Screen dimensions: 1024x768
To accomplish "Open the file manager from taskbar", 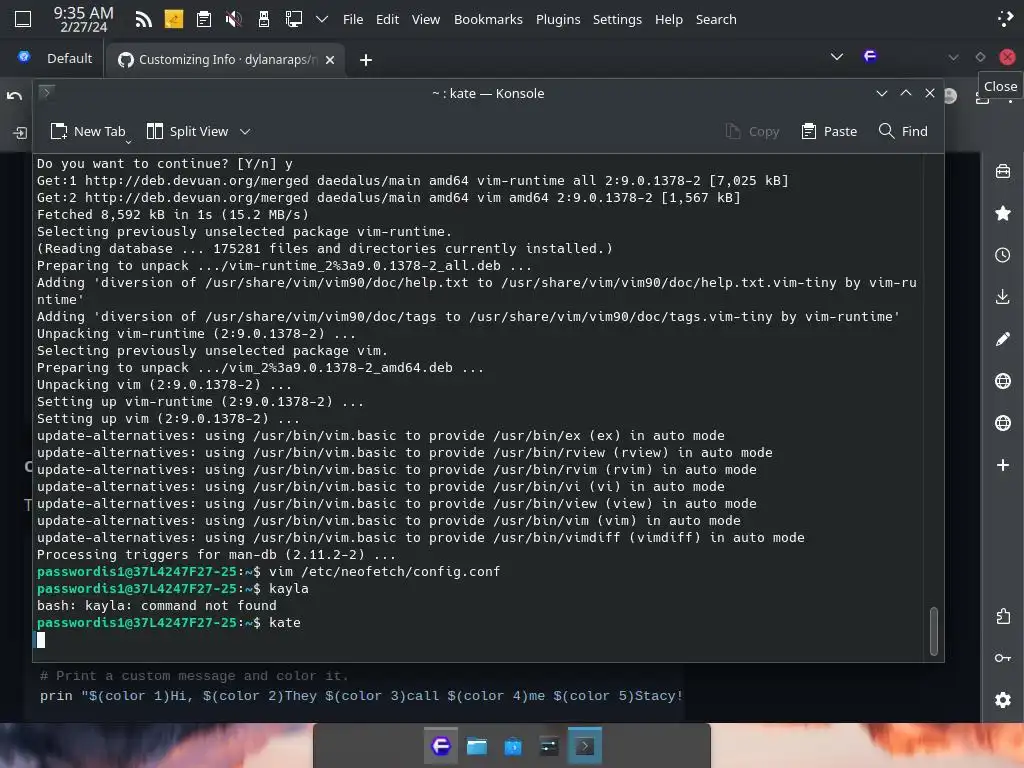I will [x=477, y=746].
